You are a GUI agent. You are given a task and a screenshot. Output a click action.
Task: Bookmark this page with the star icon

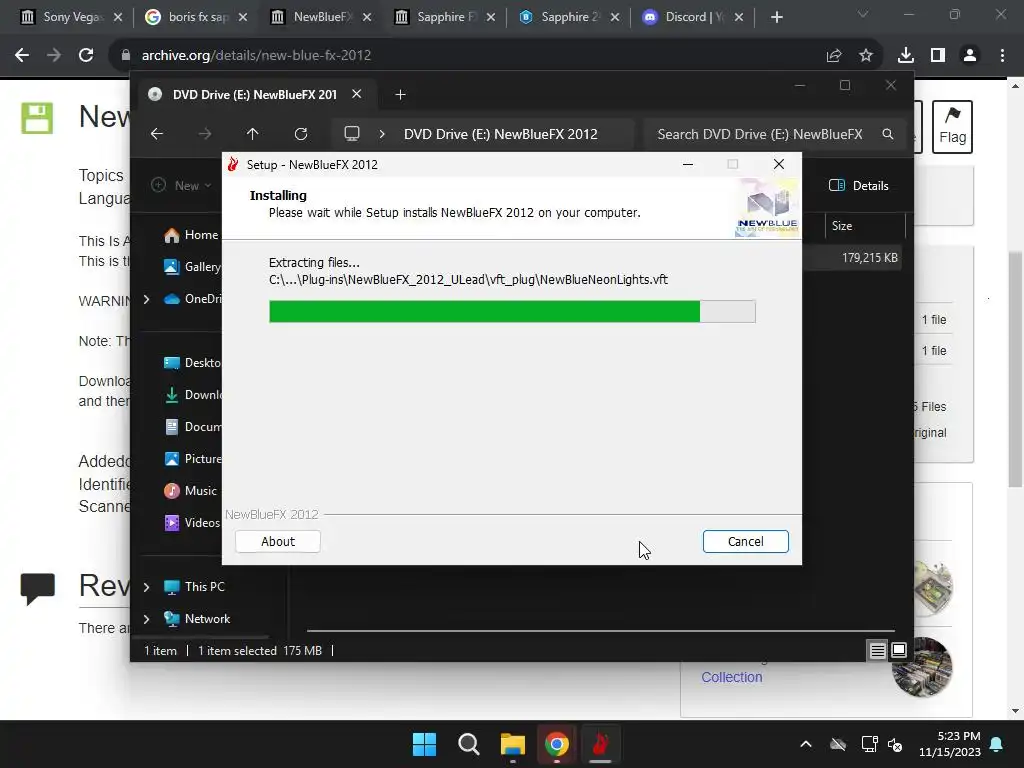[x=866, y=56]
